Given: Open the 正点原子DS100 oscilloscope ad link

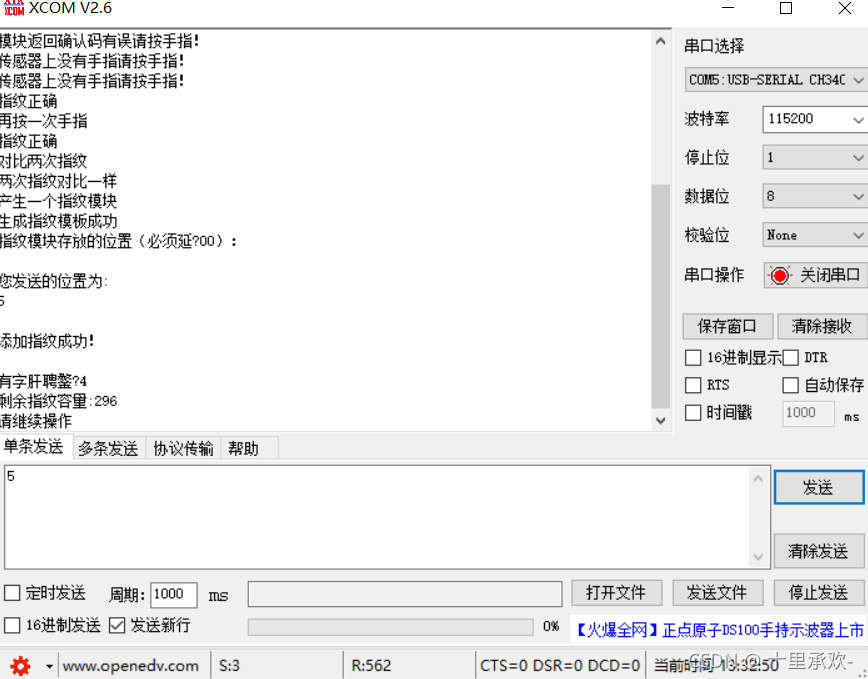Looking at the screenshot, I should [719, 630].
